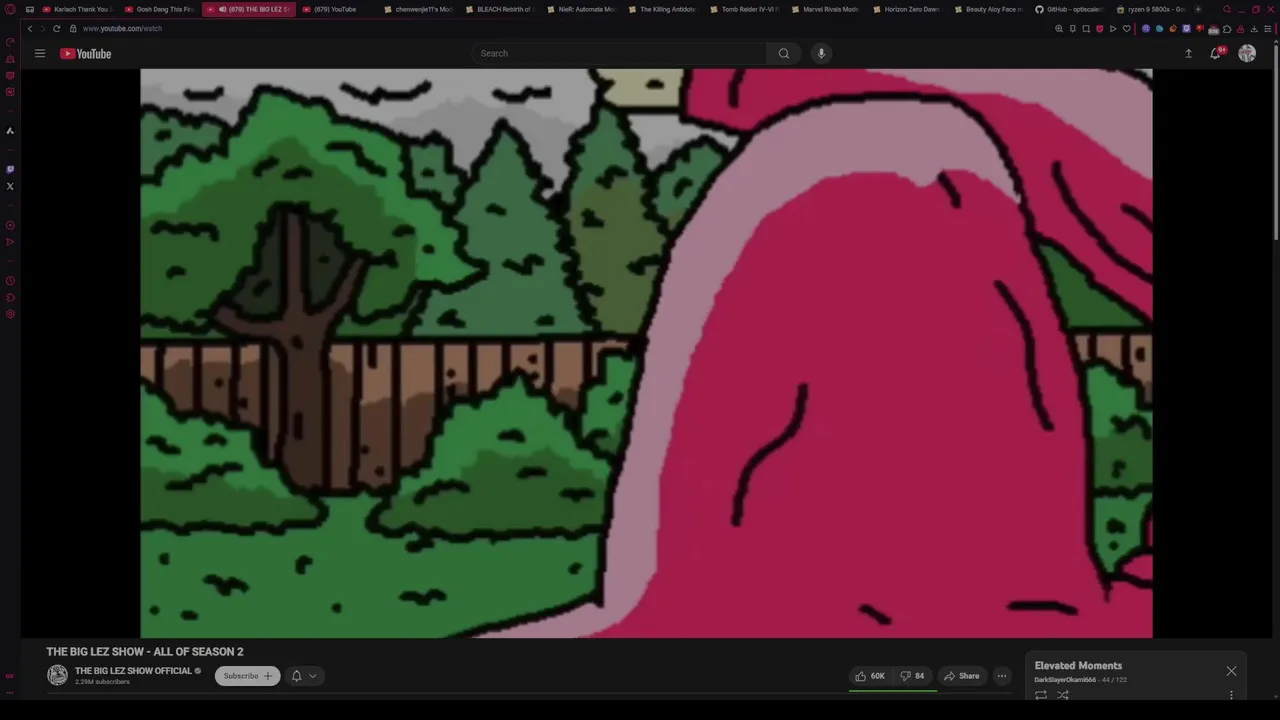Screen dimensions: 1280x720
Task: Open Easy Setup settings icon in toolbar
Action: pyautogui.click(x=1268, y=28)
